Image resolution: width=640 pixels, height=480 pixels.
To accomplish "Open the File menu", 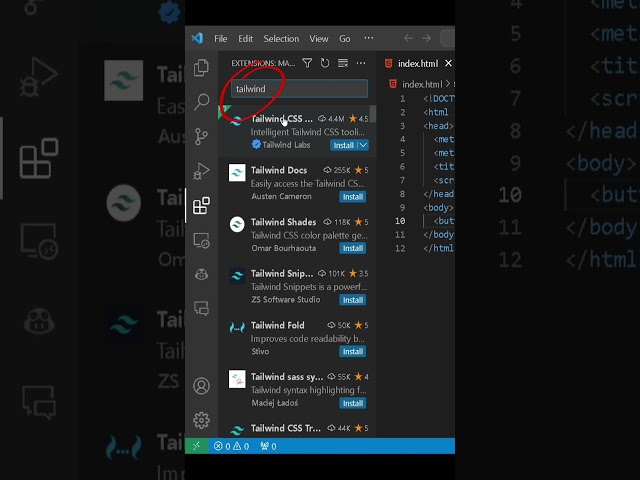I will [x=220, y=38].
